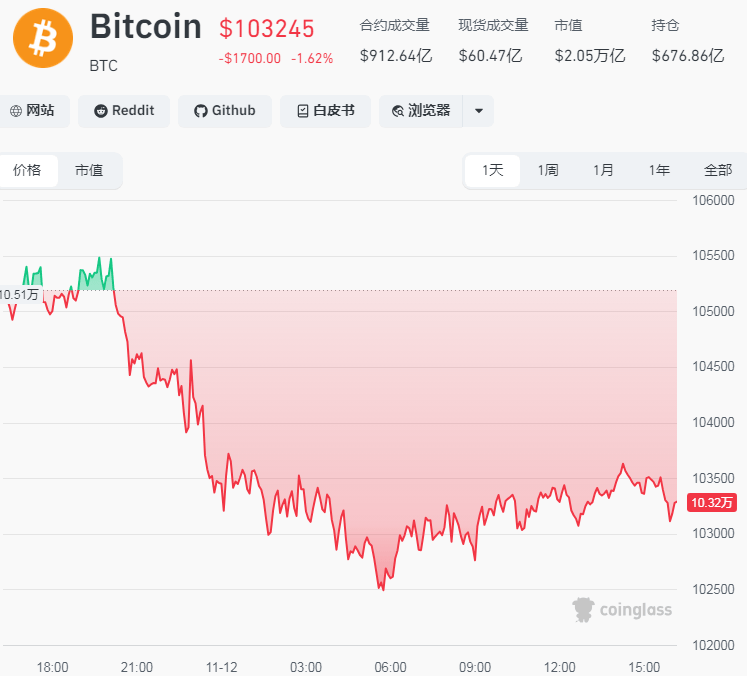Viewport: 747px width, 676px height.
Task: Click the coinglass watermark logo
Action: [x=622, y=609]
